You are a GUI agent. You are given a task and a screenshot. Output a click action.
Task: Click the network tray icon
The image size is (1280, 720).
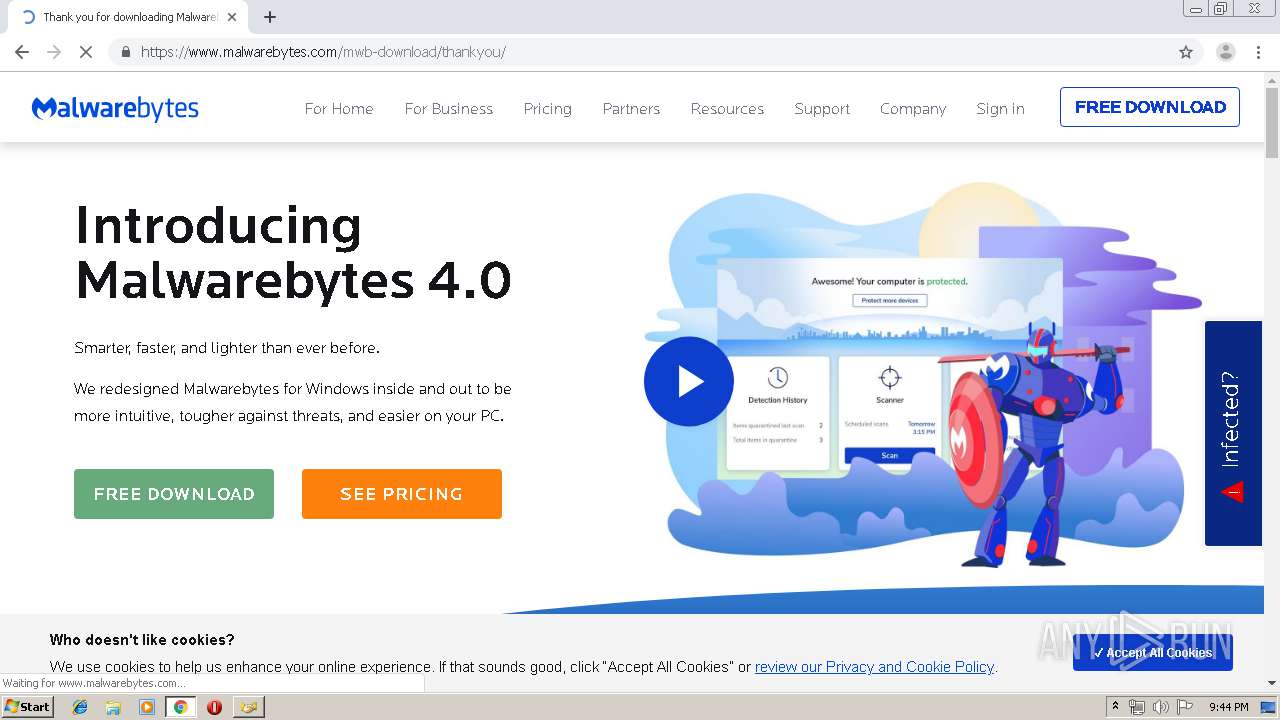(x=1137, y=707)
